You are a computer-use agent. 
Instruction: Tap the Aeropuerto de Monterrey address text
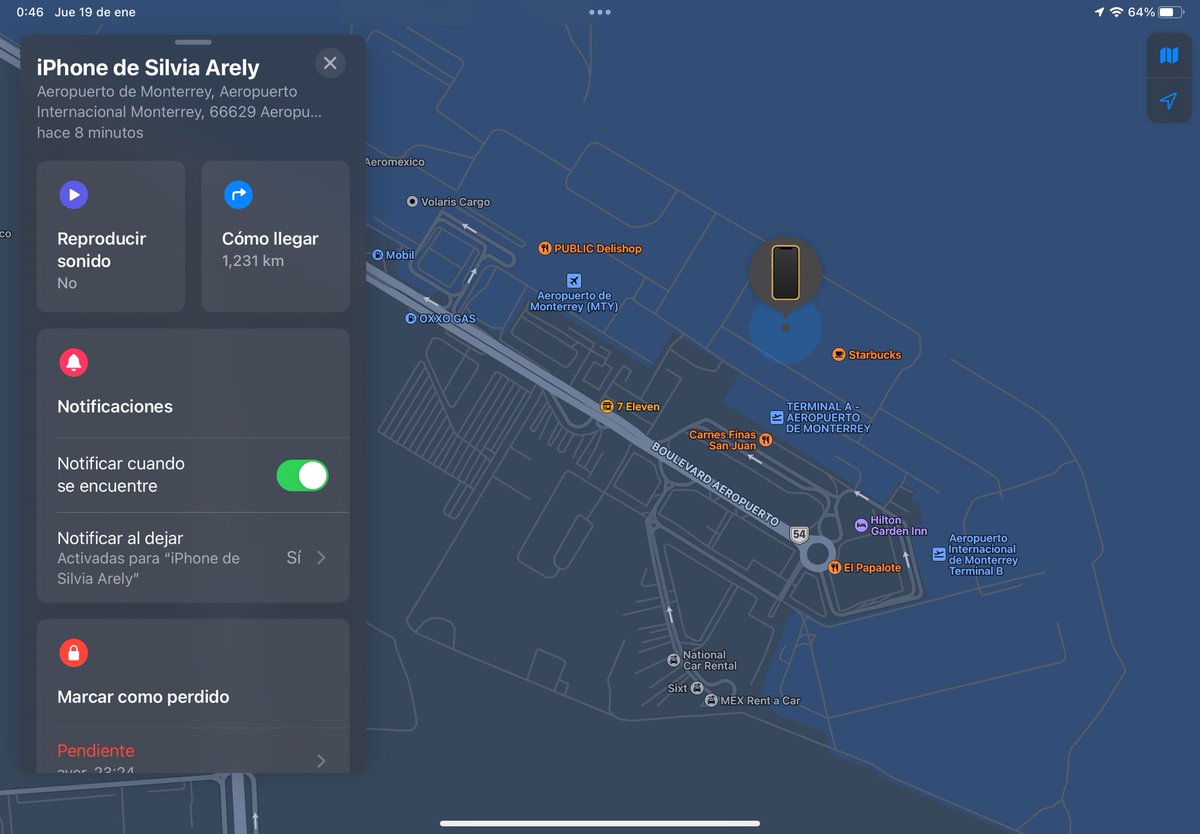180,101
